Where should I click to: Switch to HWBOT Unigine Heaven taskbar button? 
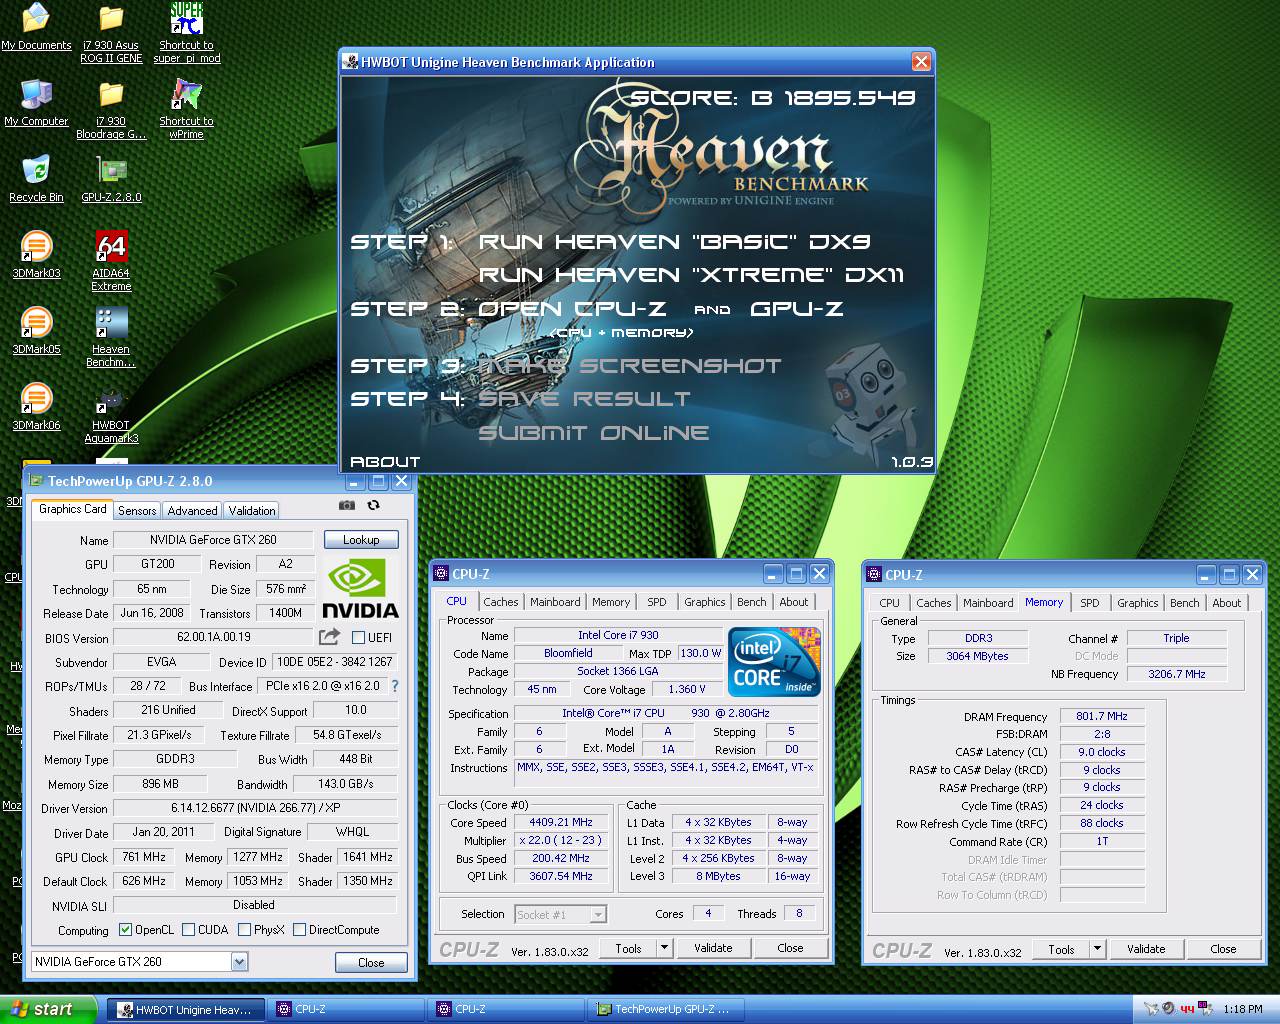[185, 1010]
